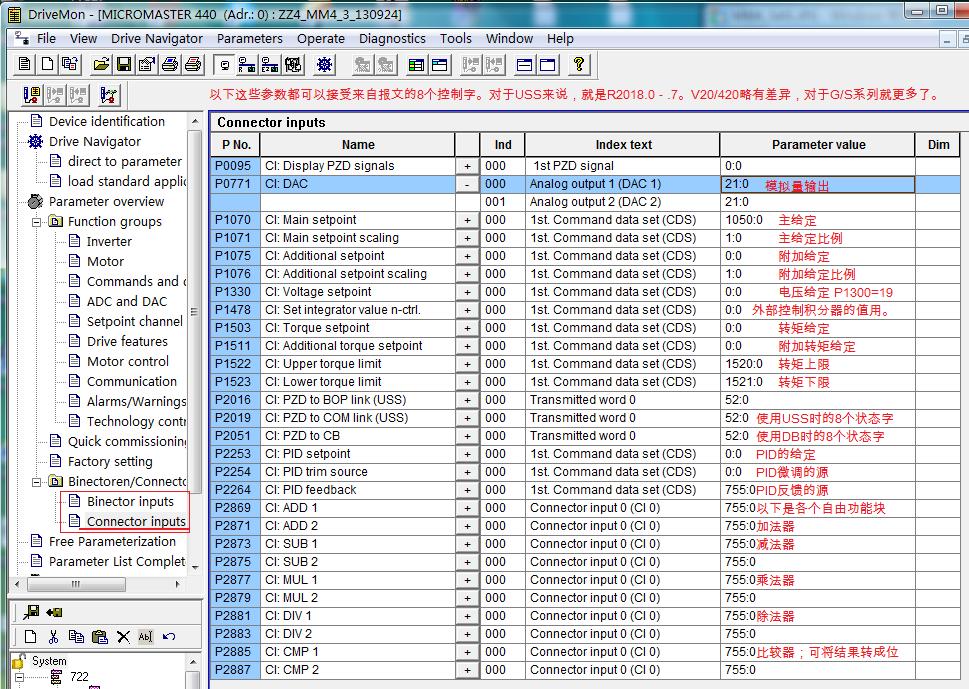Click System tree scrollbar up arrow
Viewport: 969px width, 689px height.
click(x=193, y=662)
